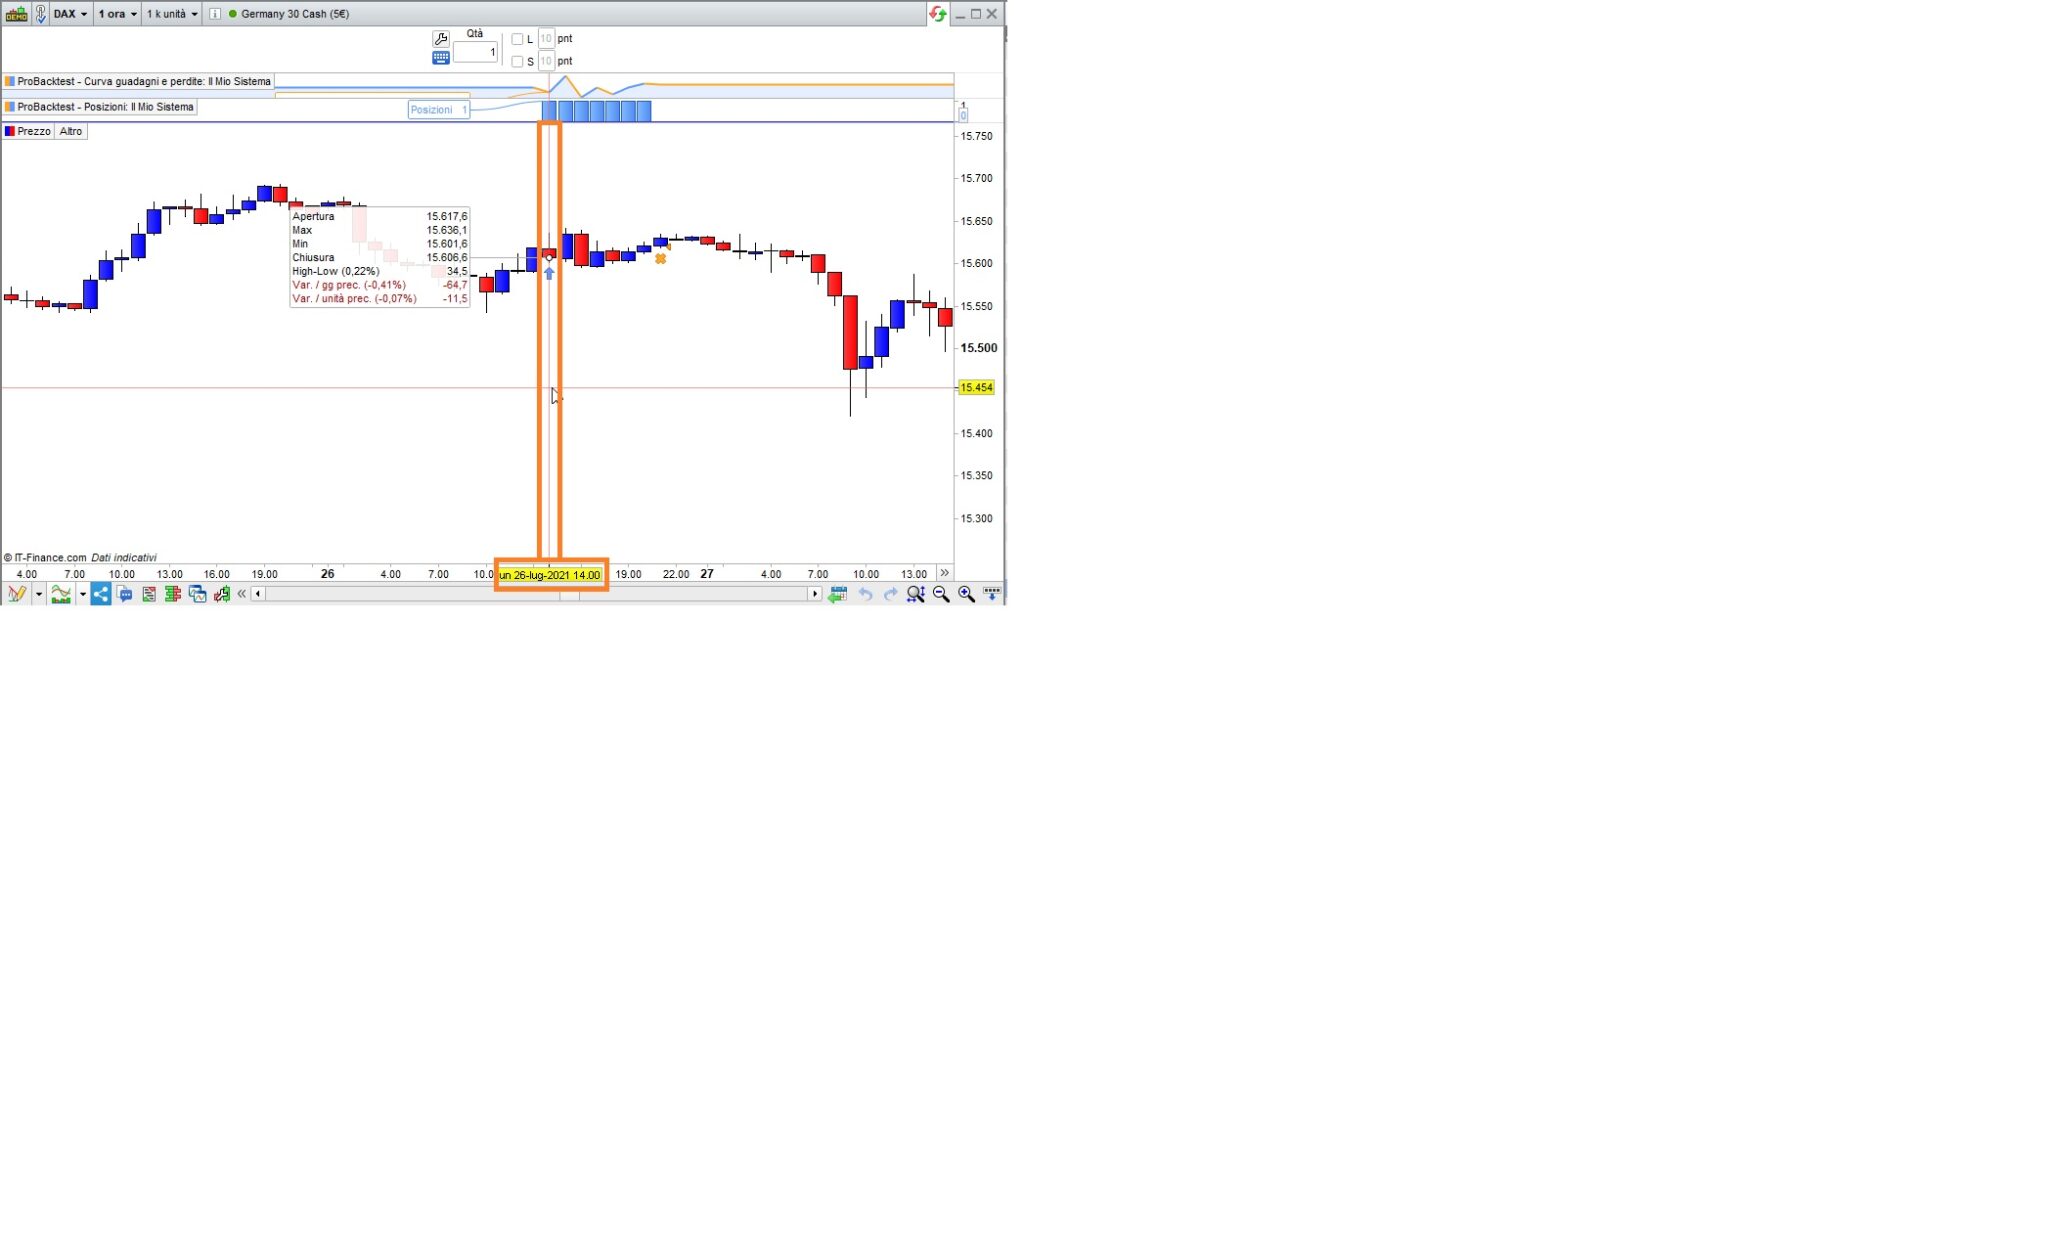Click the wrench settings icon near Qtà
This screenshot has height=1246, width=2048.
click(x=441, y=39)
